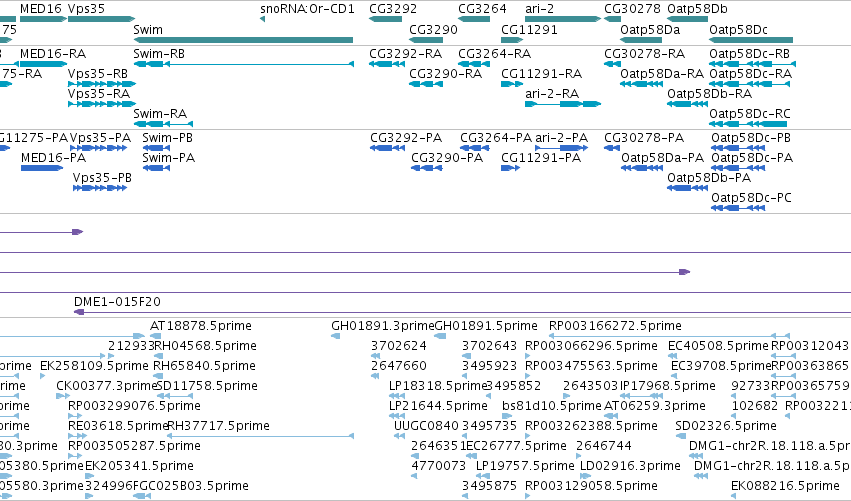The width and height of the screenshot is (851, 501).
Task: Select the long Swim gene bar
Action: coord(243,40)
